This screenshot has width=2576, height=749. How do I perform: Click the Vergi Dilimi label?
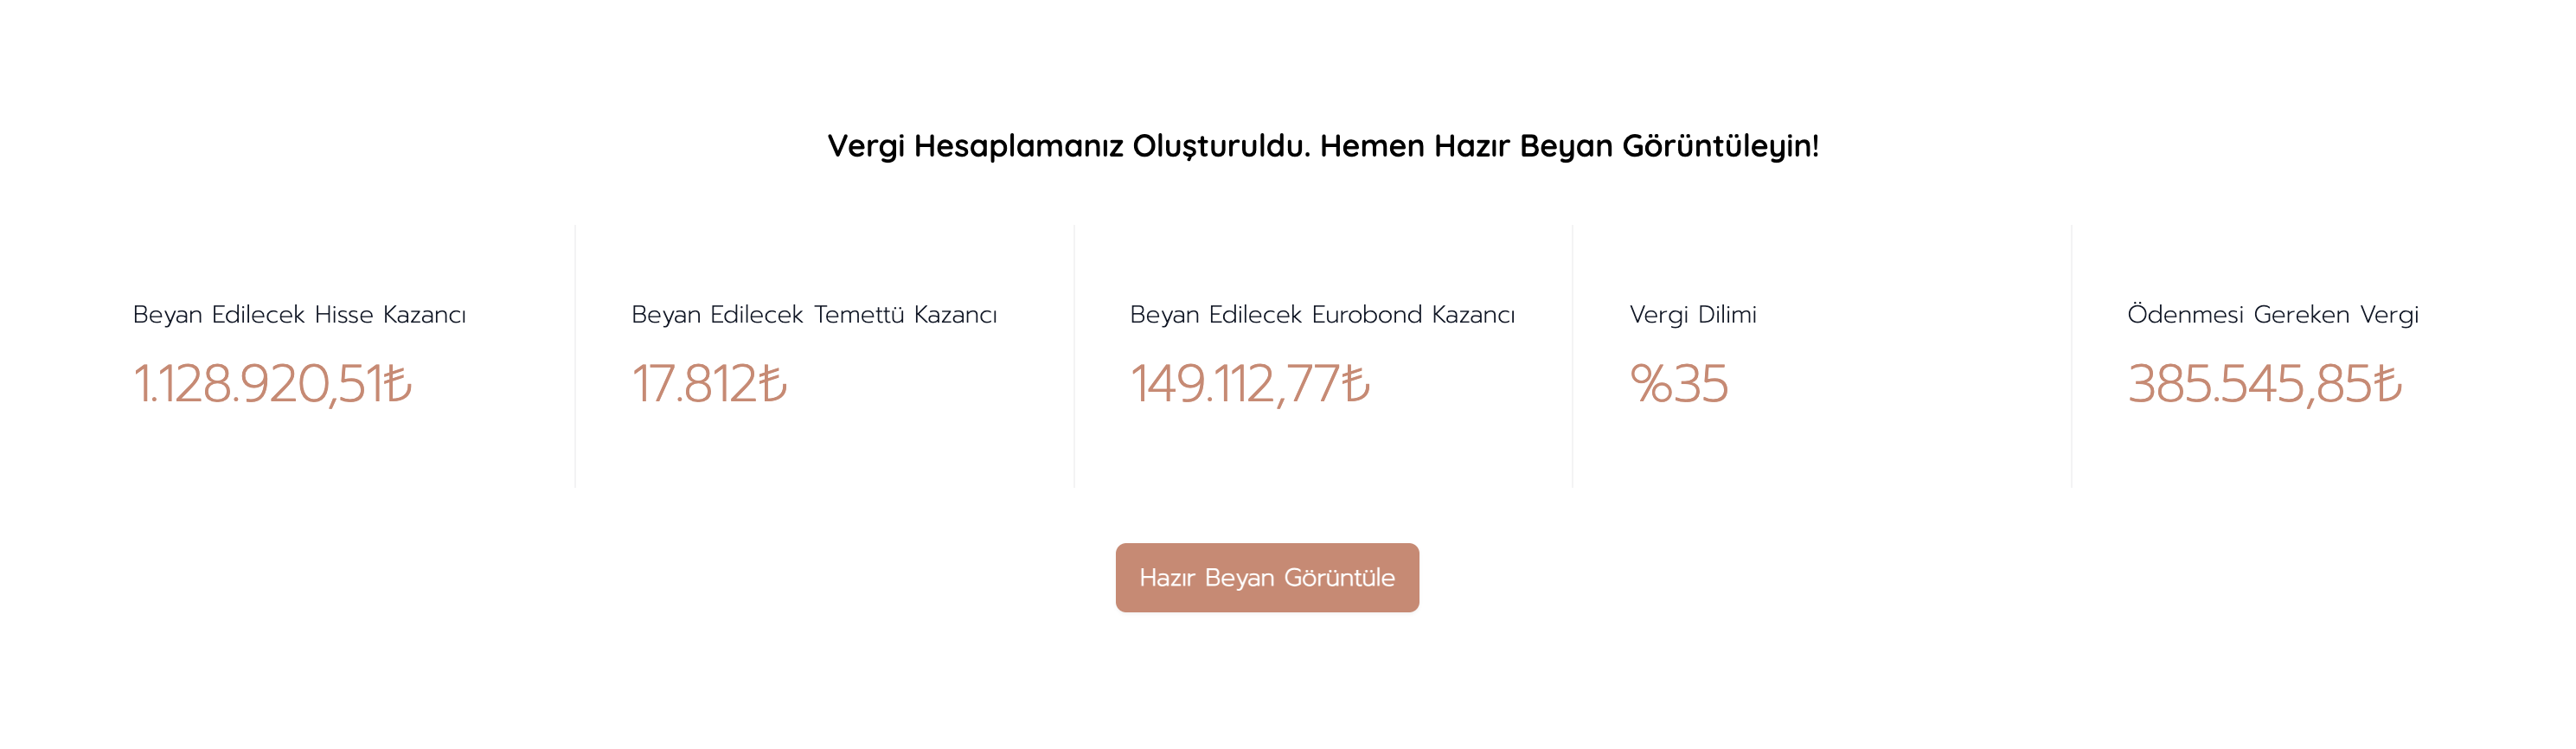(x=1692, y=315)
